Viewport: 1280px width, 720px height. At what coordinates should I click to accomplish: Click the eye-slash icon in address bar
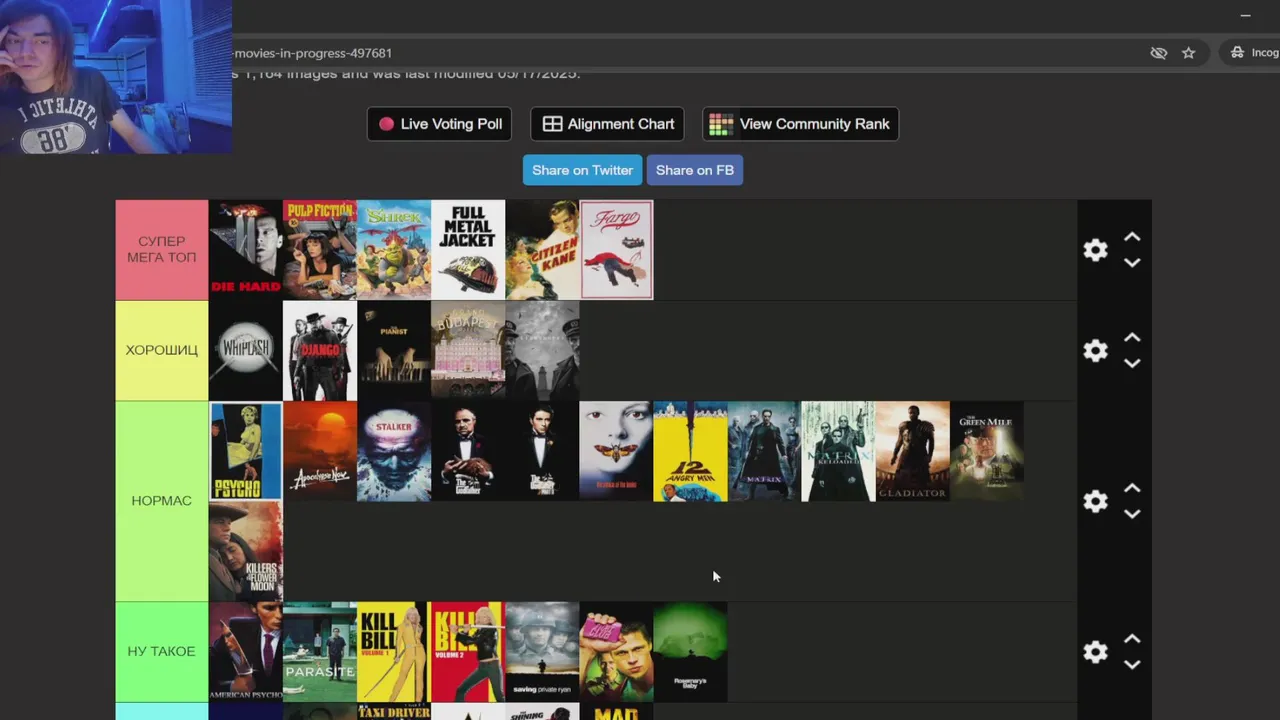click(1158, 53)
